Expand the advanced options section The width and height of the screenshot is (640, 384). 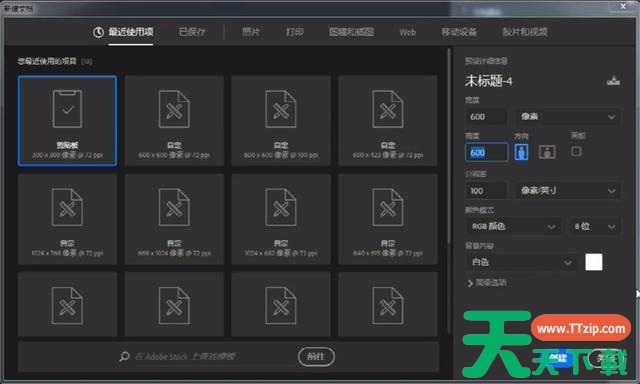coord(487,282)
